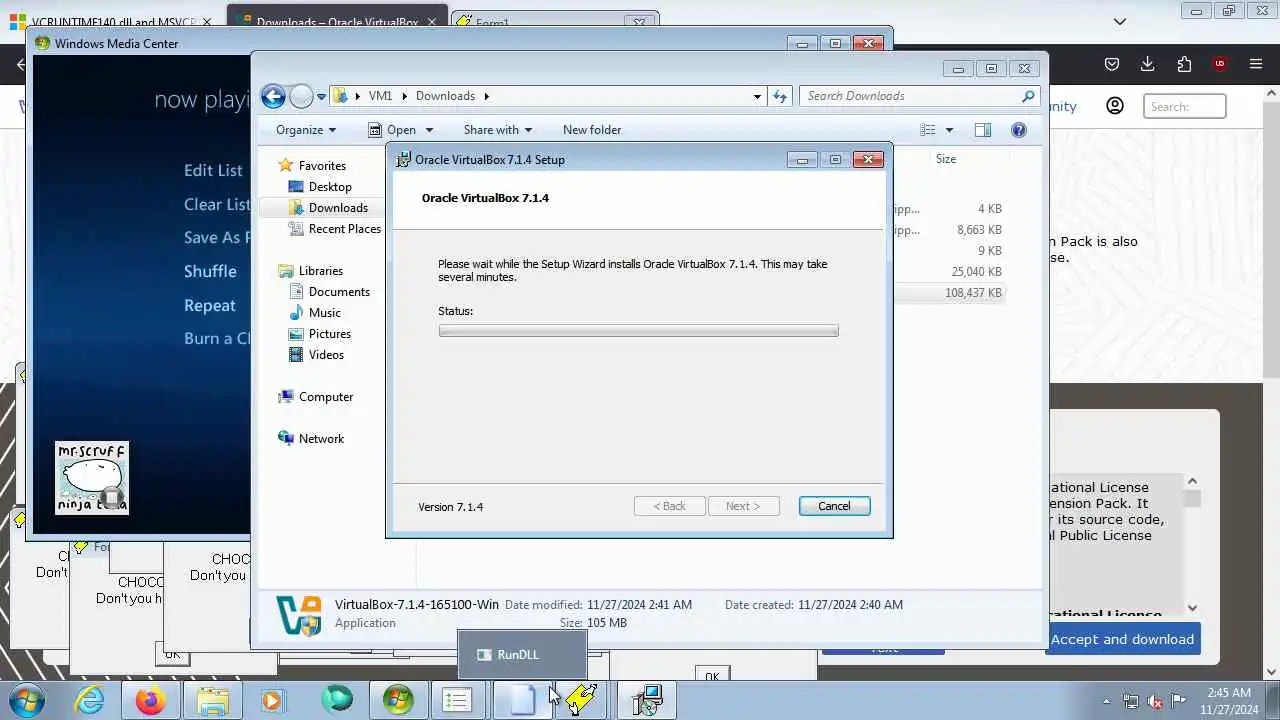
Task: Click the web page account profile icon
Action: 1115,106
